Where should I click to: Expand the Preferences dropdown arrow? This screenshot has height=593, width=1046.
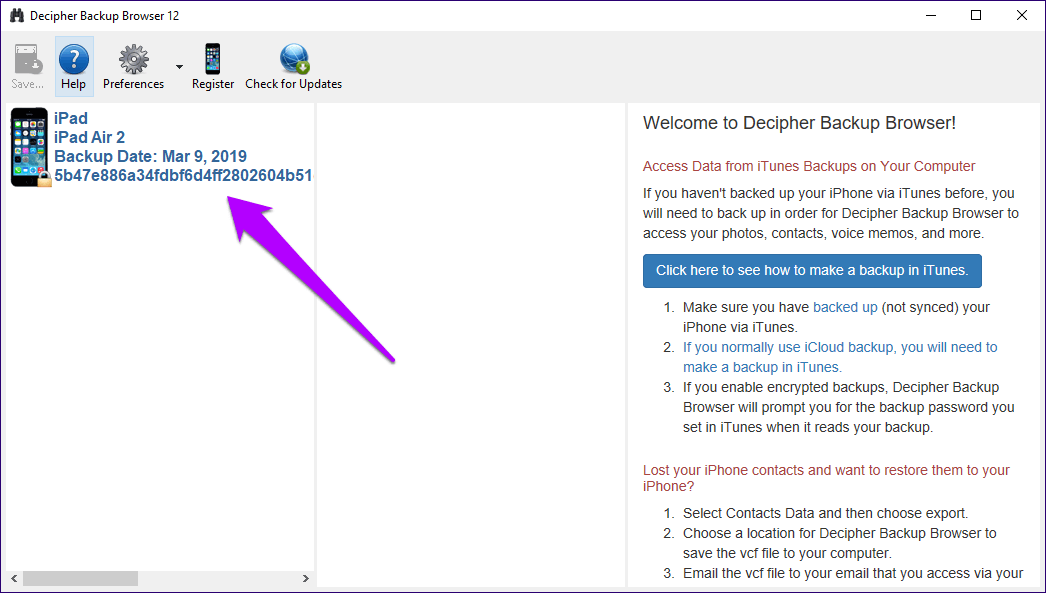[x=179, y=67]
